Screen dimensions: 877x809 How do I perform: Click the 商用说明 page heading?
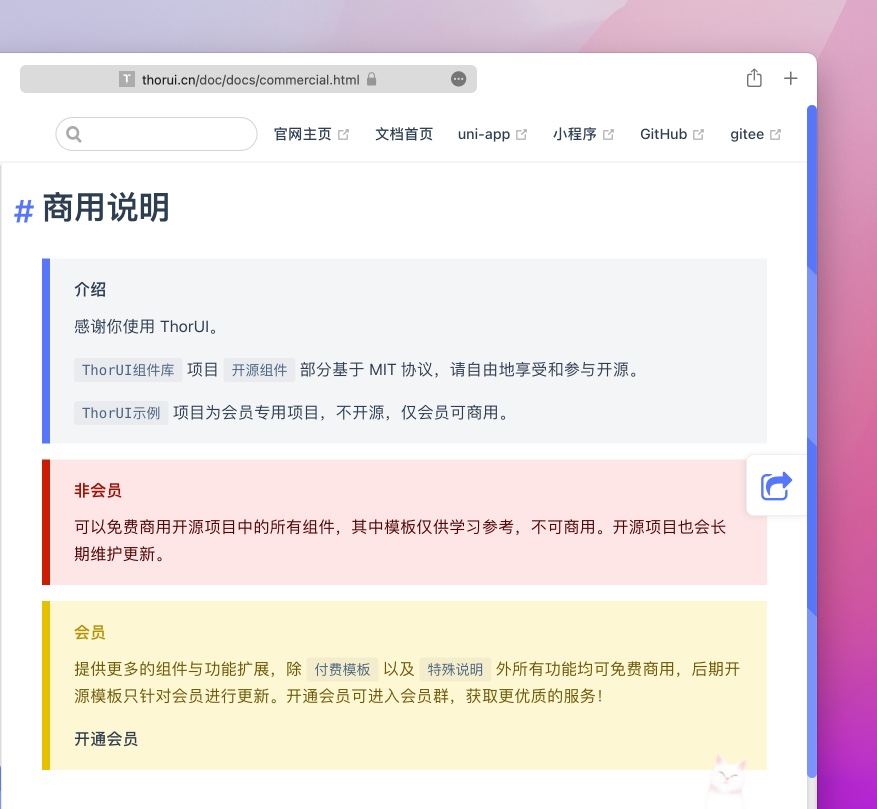(106, 208)
